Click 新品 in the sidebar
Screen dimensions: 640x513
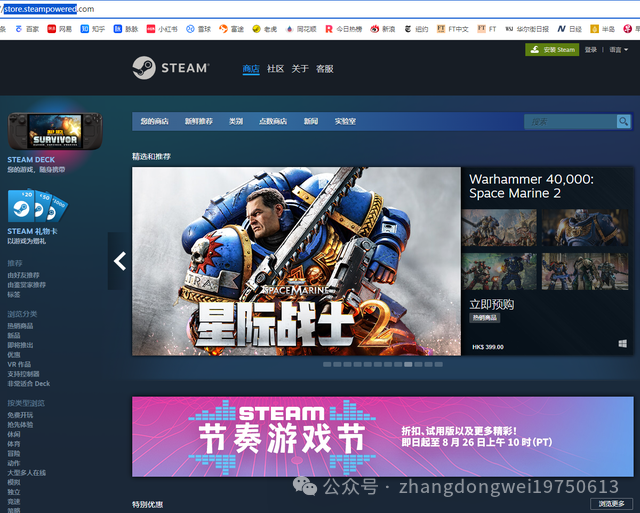pos(13,335)
